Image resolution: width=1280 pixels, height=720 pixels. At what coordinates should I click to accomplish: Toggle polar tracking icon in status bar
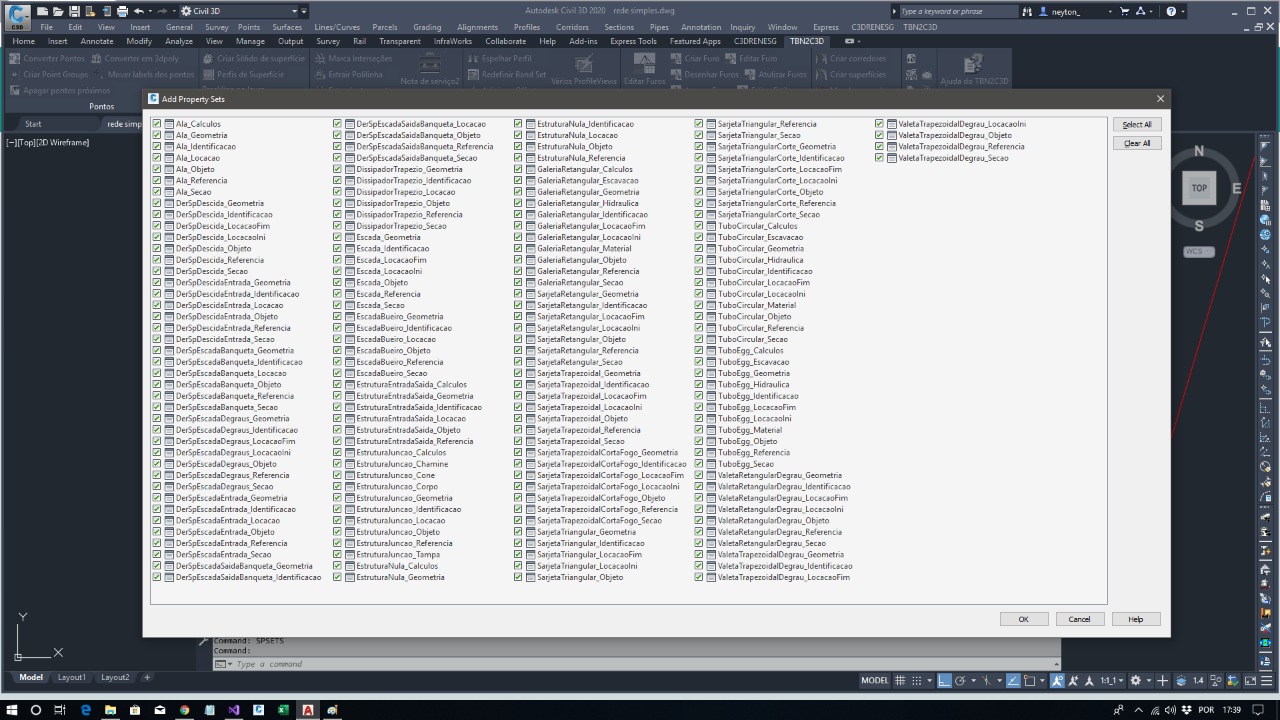(960, 680)
